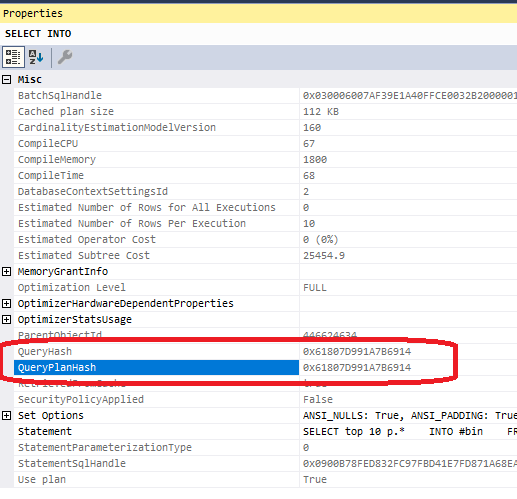Screen dimensions: 517x499
Task: Select Estimated Number of Rows Per Execution
Action: click(132, 224)
